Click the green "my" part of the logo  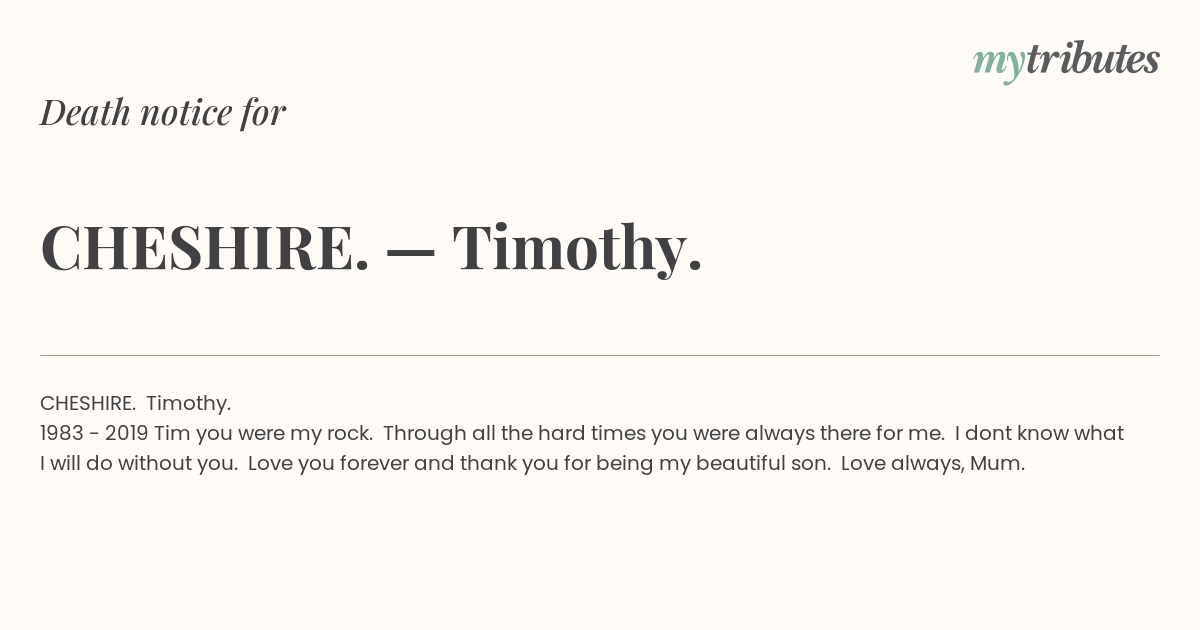[999, 65]
